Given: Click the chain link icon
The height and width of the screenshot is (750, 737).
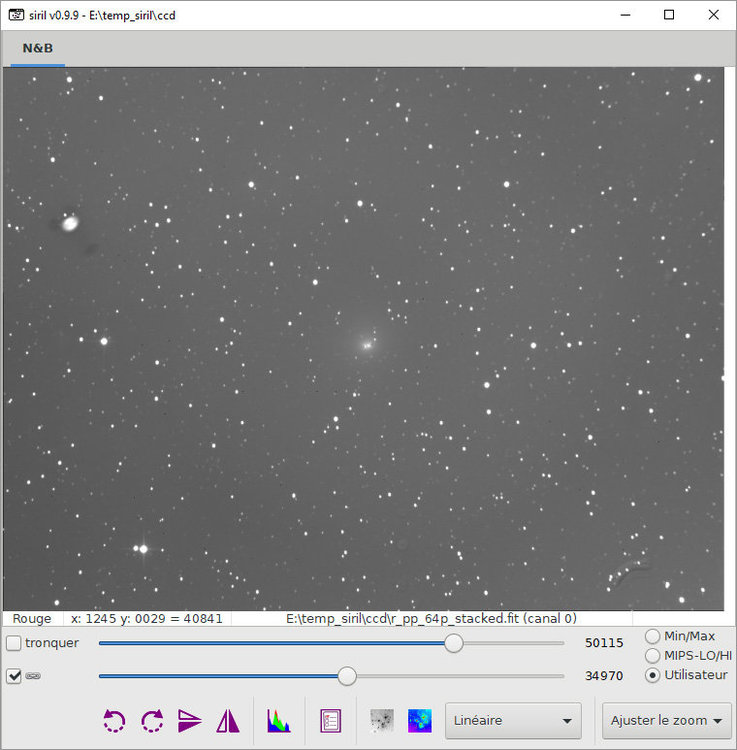Looking at the screenshot, I should [x=33, y=676].
